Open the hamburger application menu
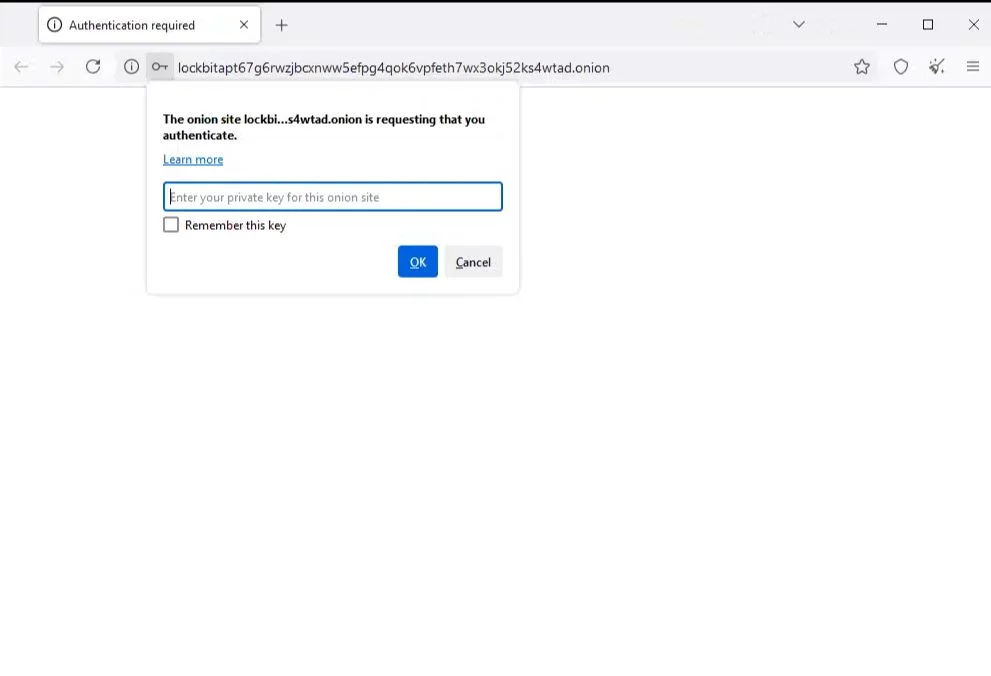The height and width of the screenshot is (676, 991). click(x=973, y=66)
